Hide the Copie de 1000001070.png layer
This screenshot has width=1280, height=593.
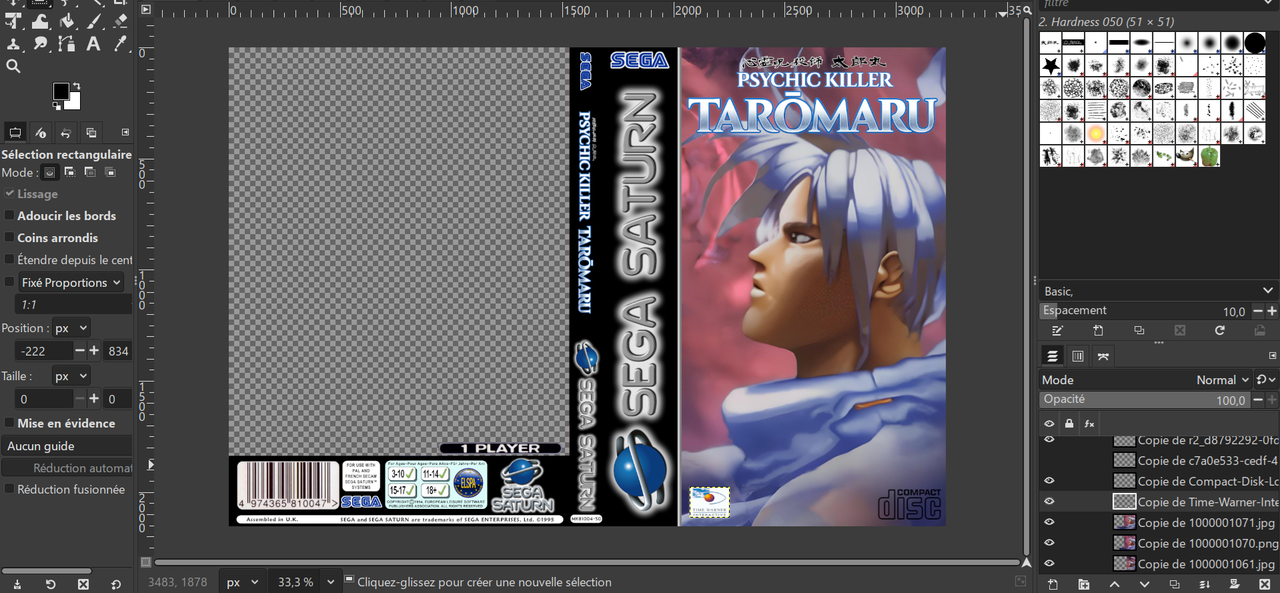click(1049, 543)
